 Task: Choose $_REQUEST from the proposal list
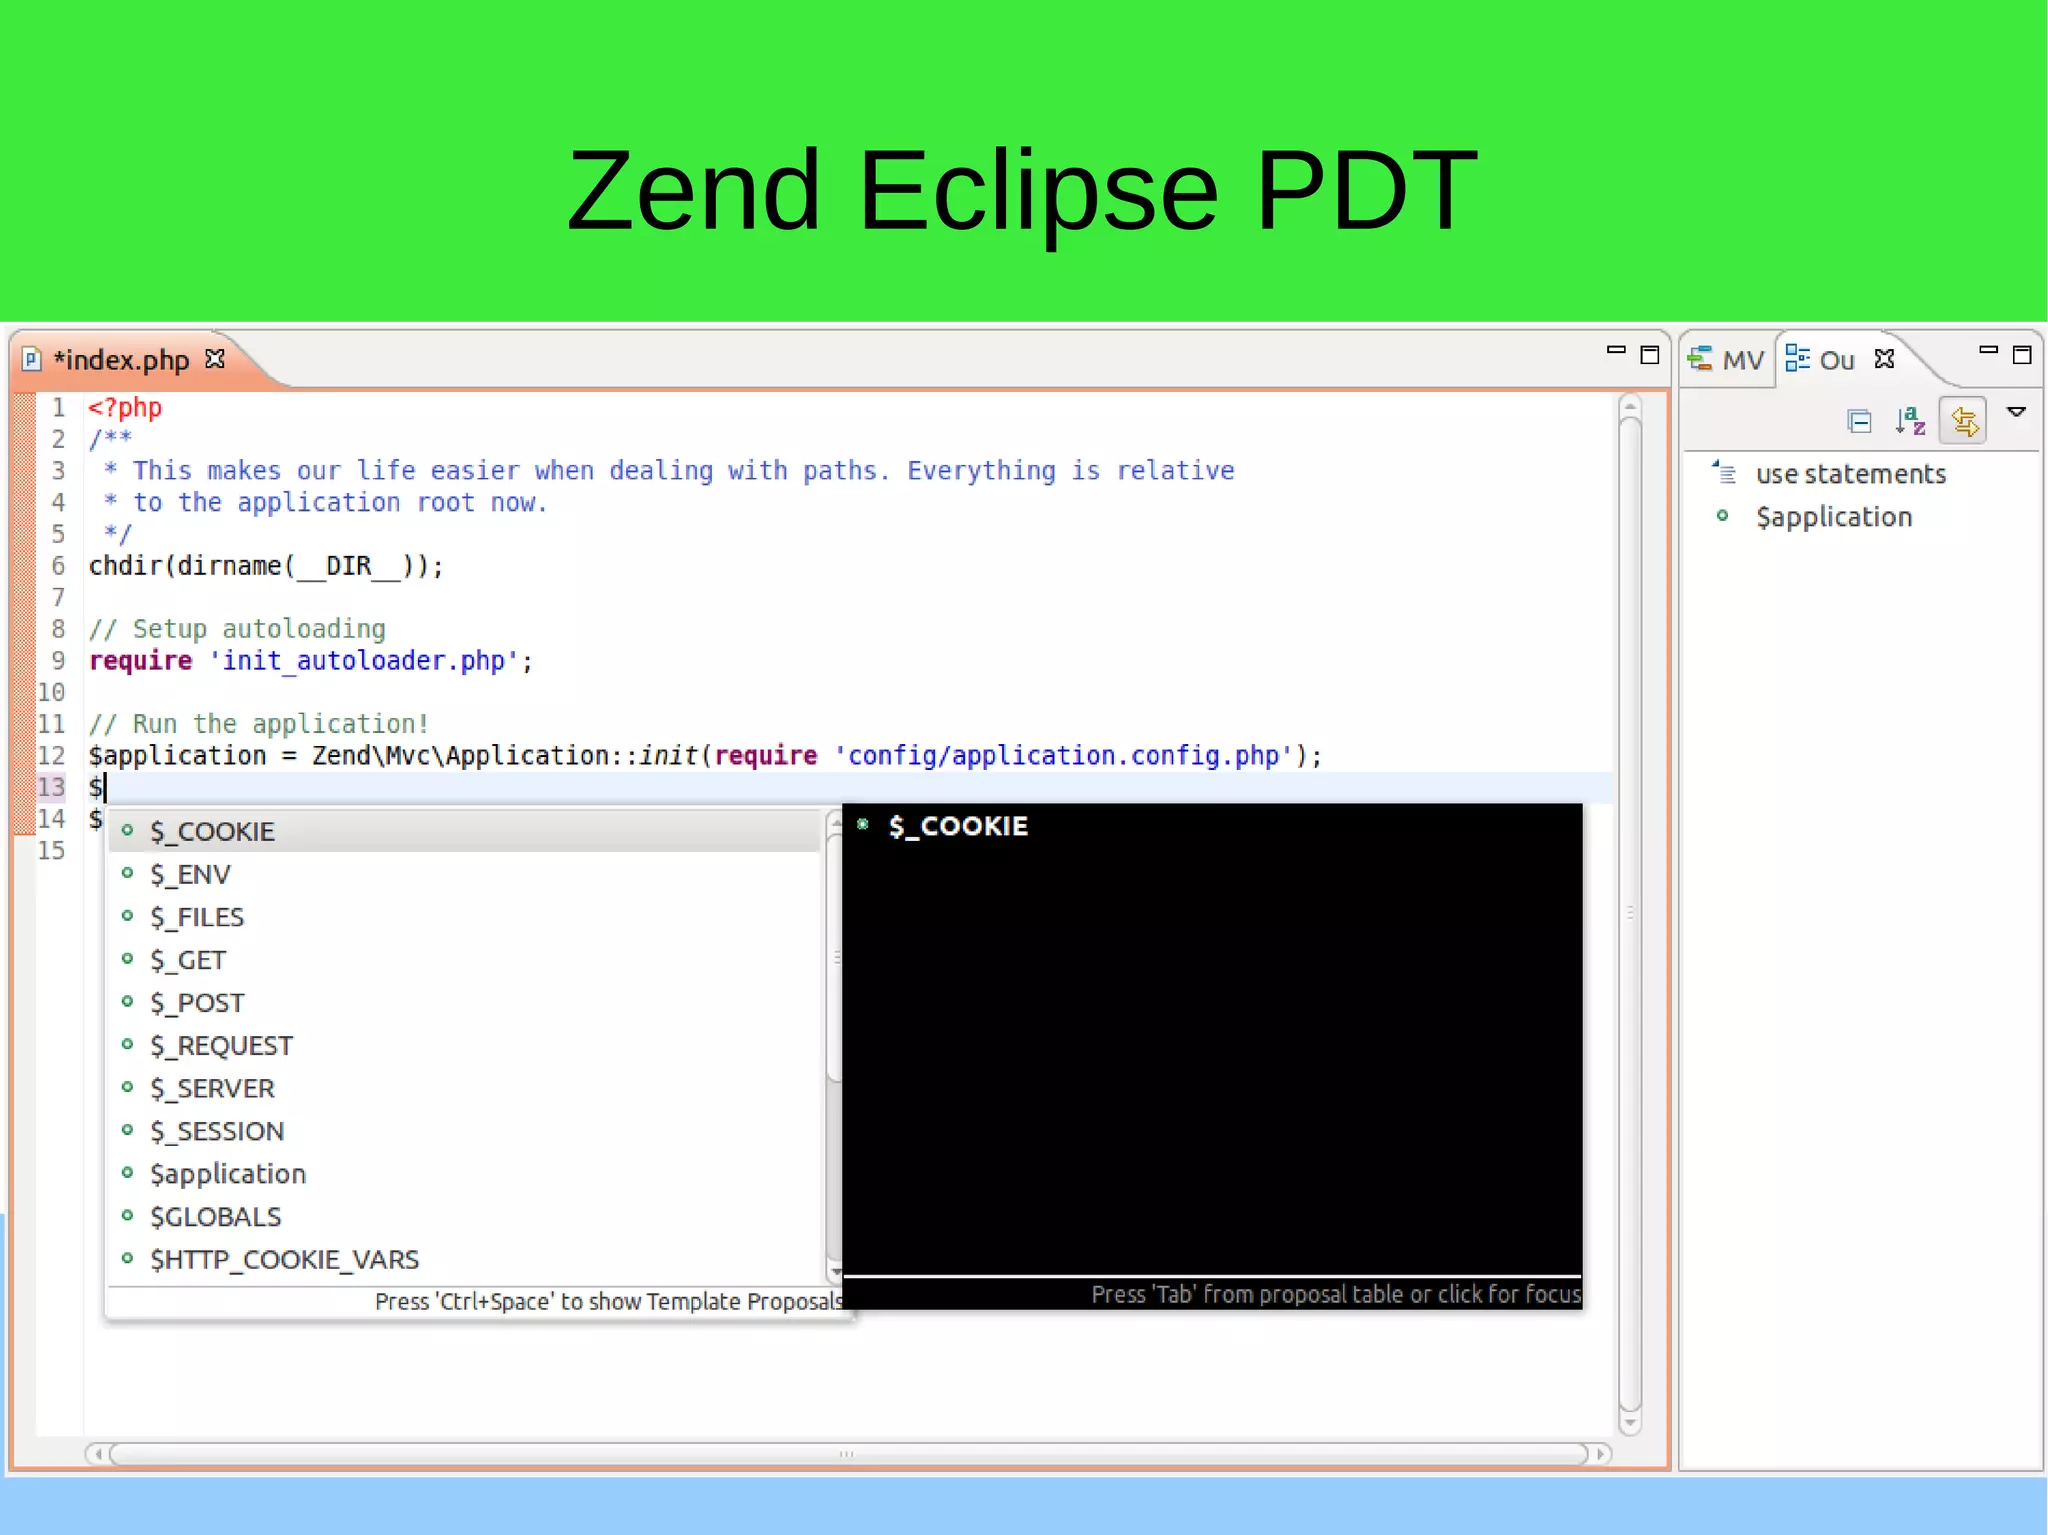[x=464, y=1046]
